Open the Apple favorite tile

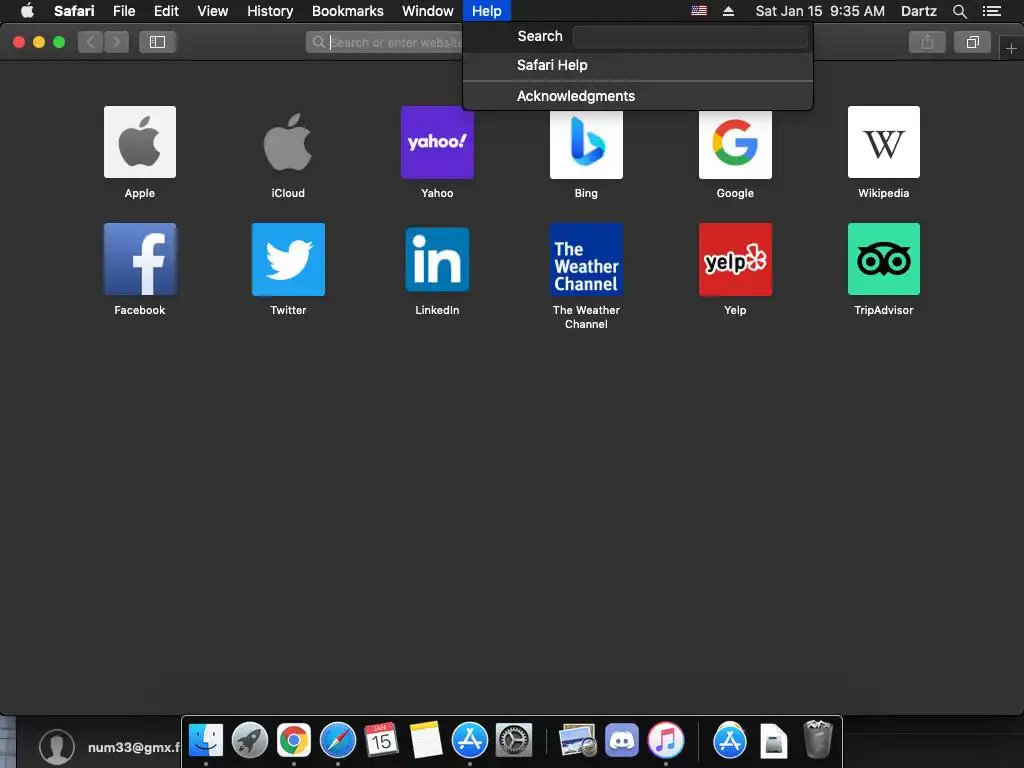click(140, 142)
